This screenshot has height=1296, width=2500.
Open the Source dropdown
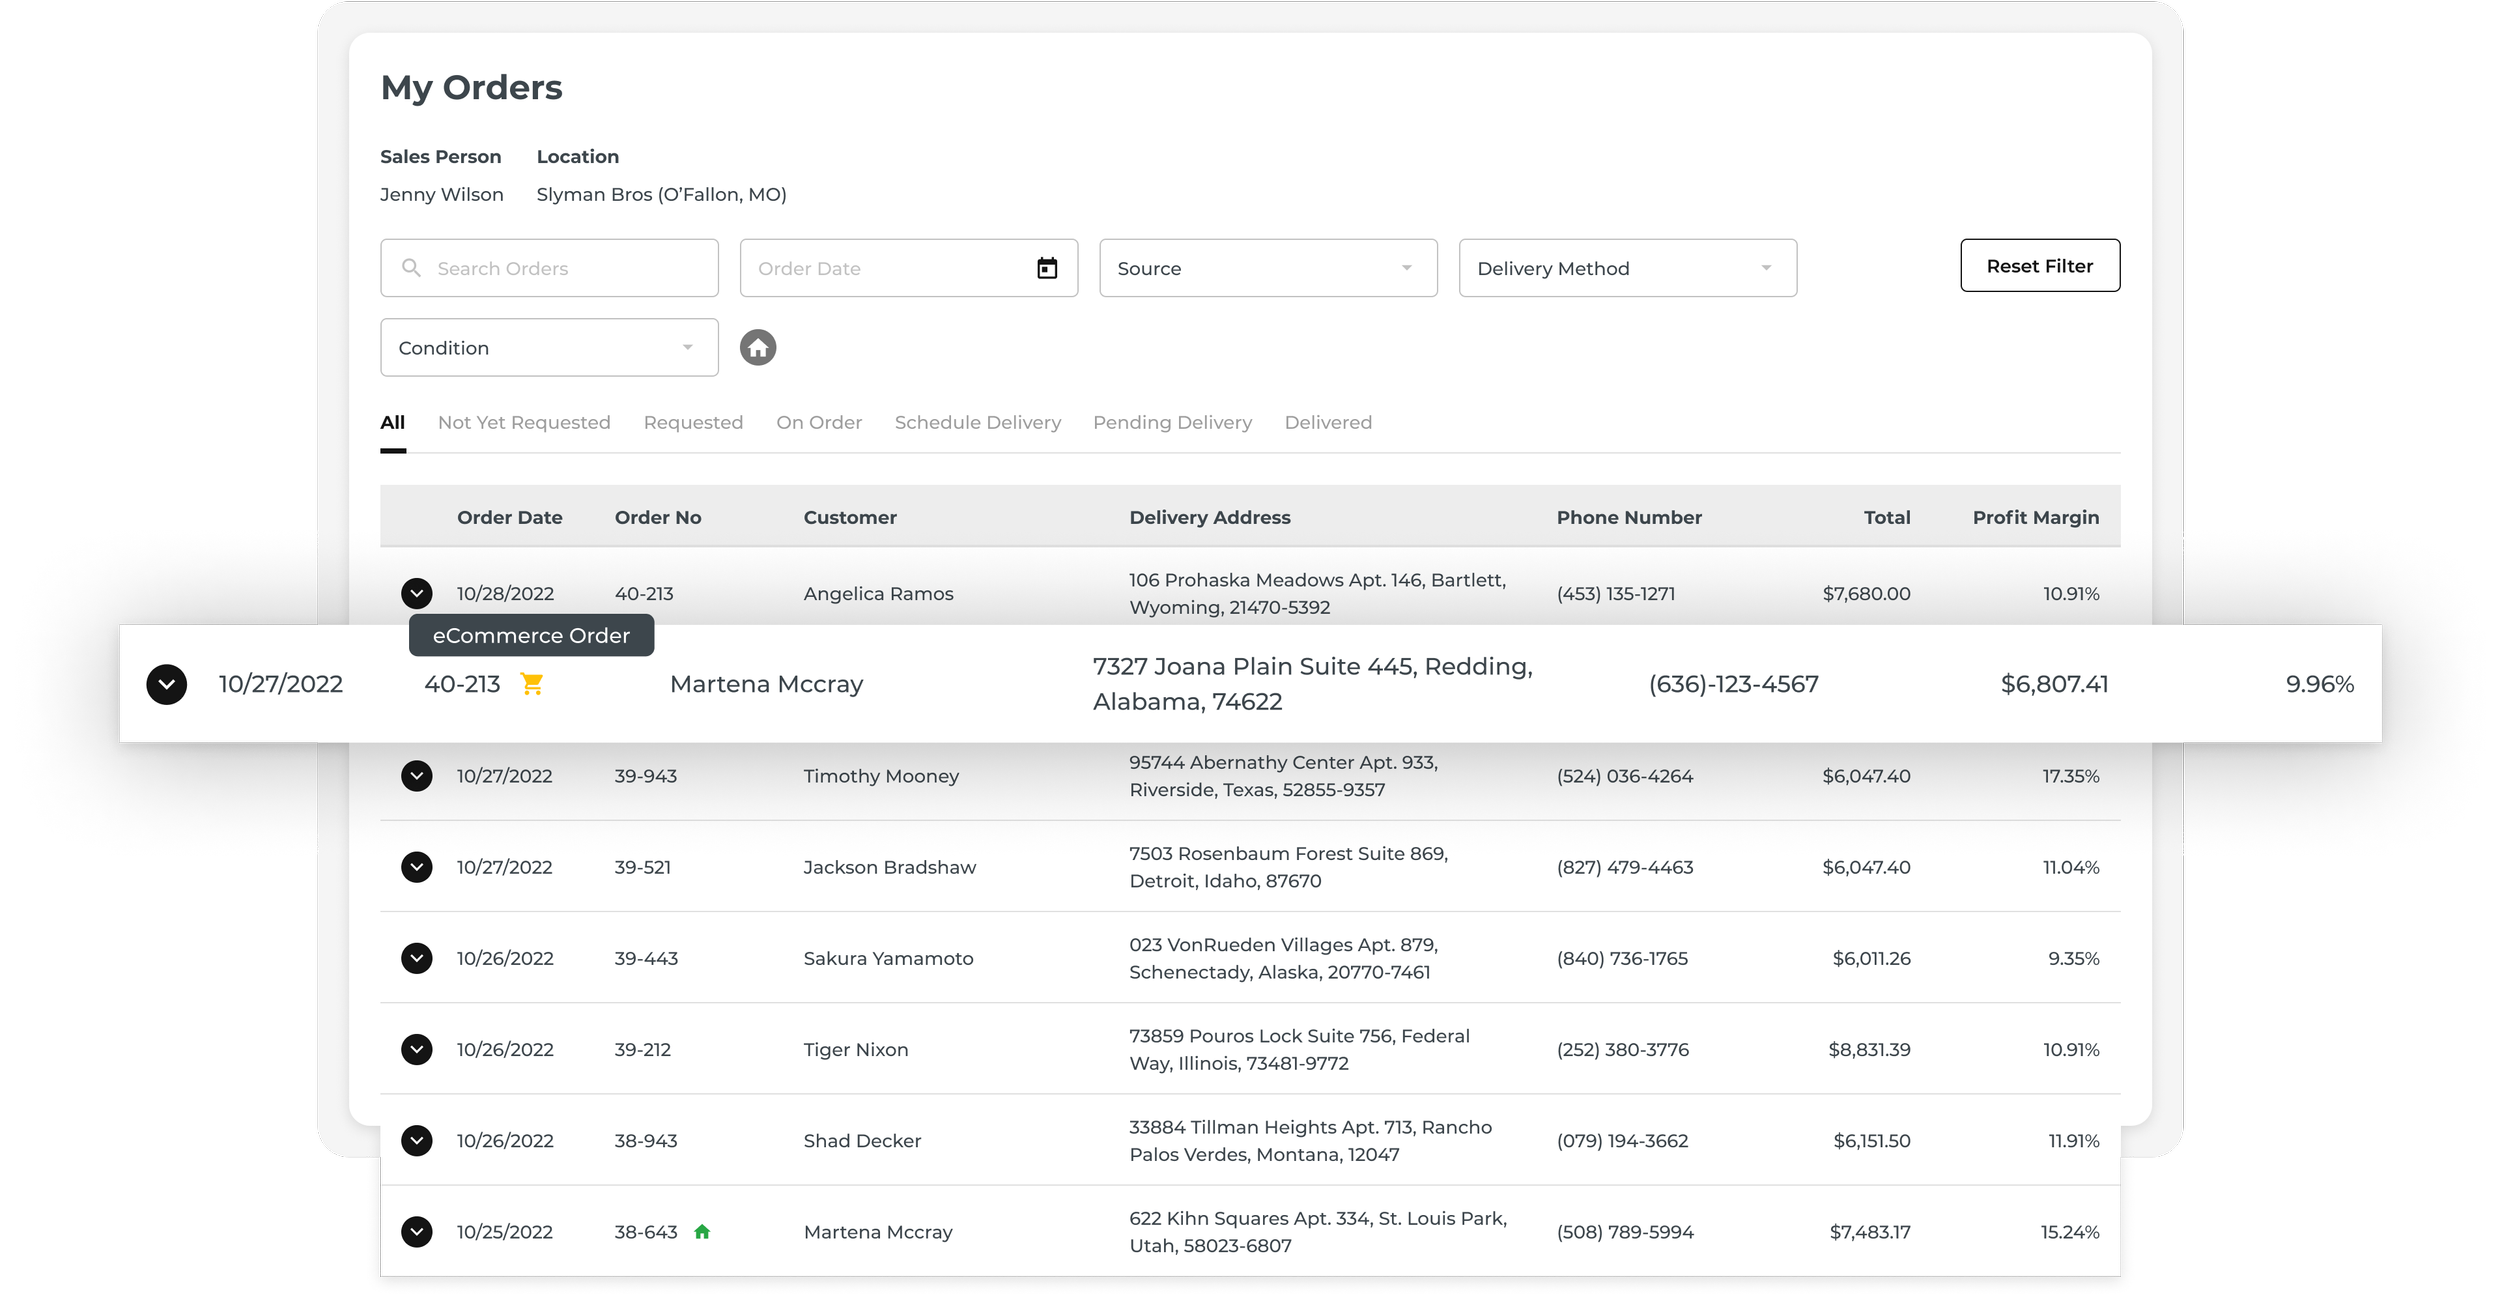(1267, 267)
